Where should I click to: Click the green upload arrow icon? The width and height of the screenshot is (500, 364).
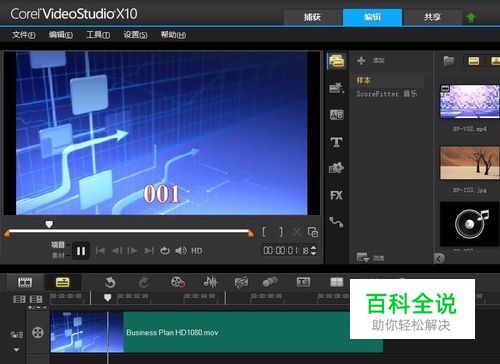(x=471, y=17)
